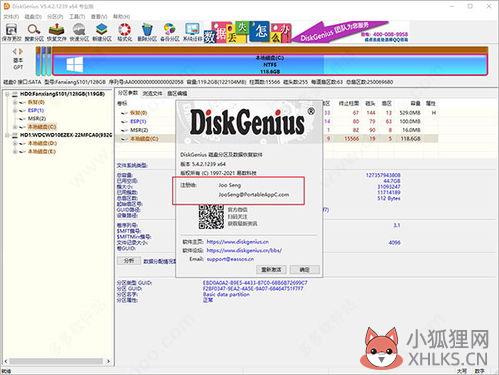The width and height of the screenshot is (499, 375).
Task: Click the Capacity (容量) column header
Action: [x=415, y=104]
